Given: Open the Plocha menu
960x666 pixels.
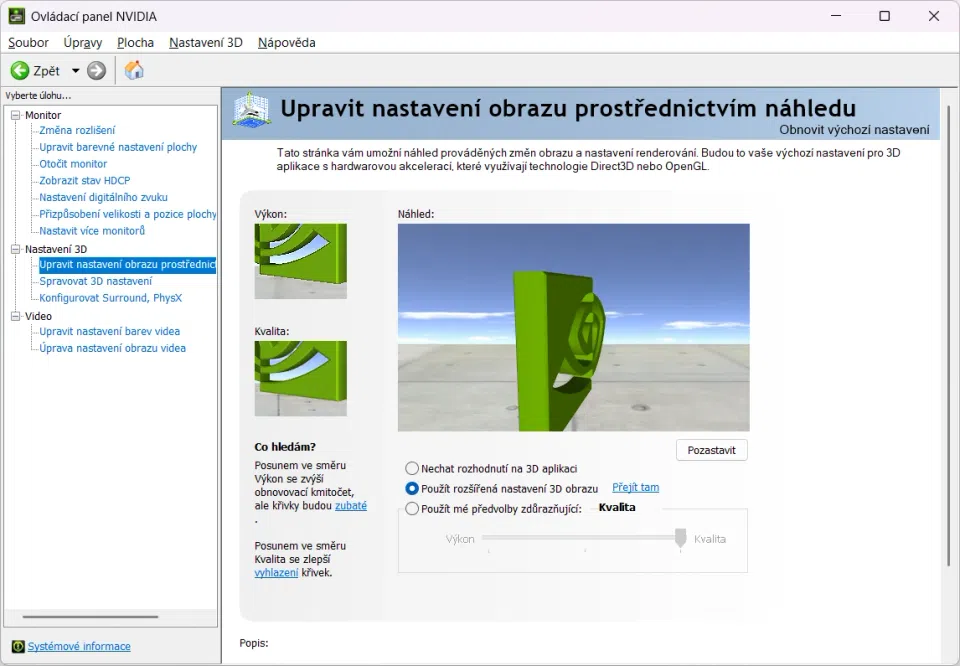Looking at the screenshot, I should [x=135, y=43].
